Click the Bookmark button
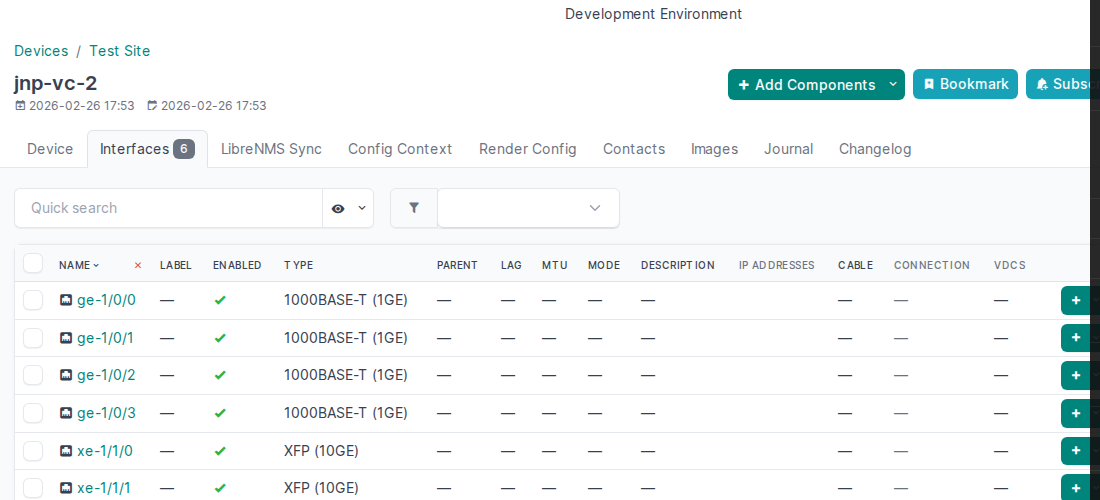Viewport: 1100px width, 500px height. tap(965, 84)
